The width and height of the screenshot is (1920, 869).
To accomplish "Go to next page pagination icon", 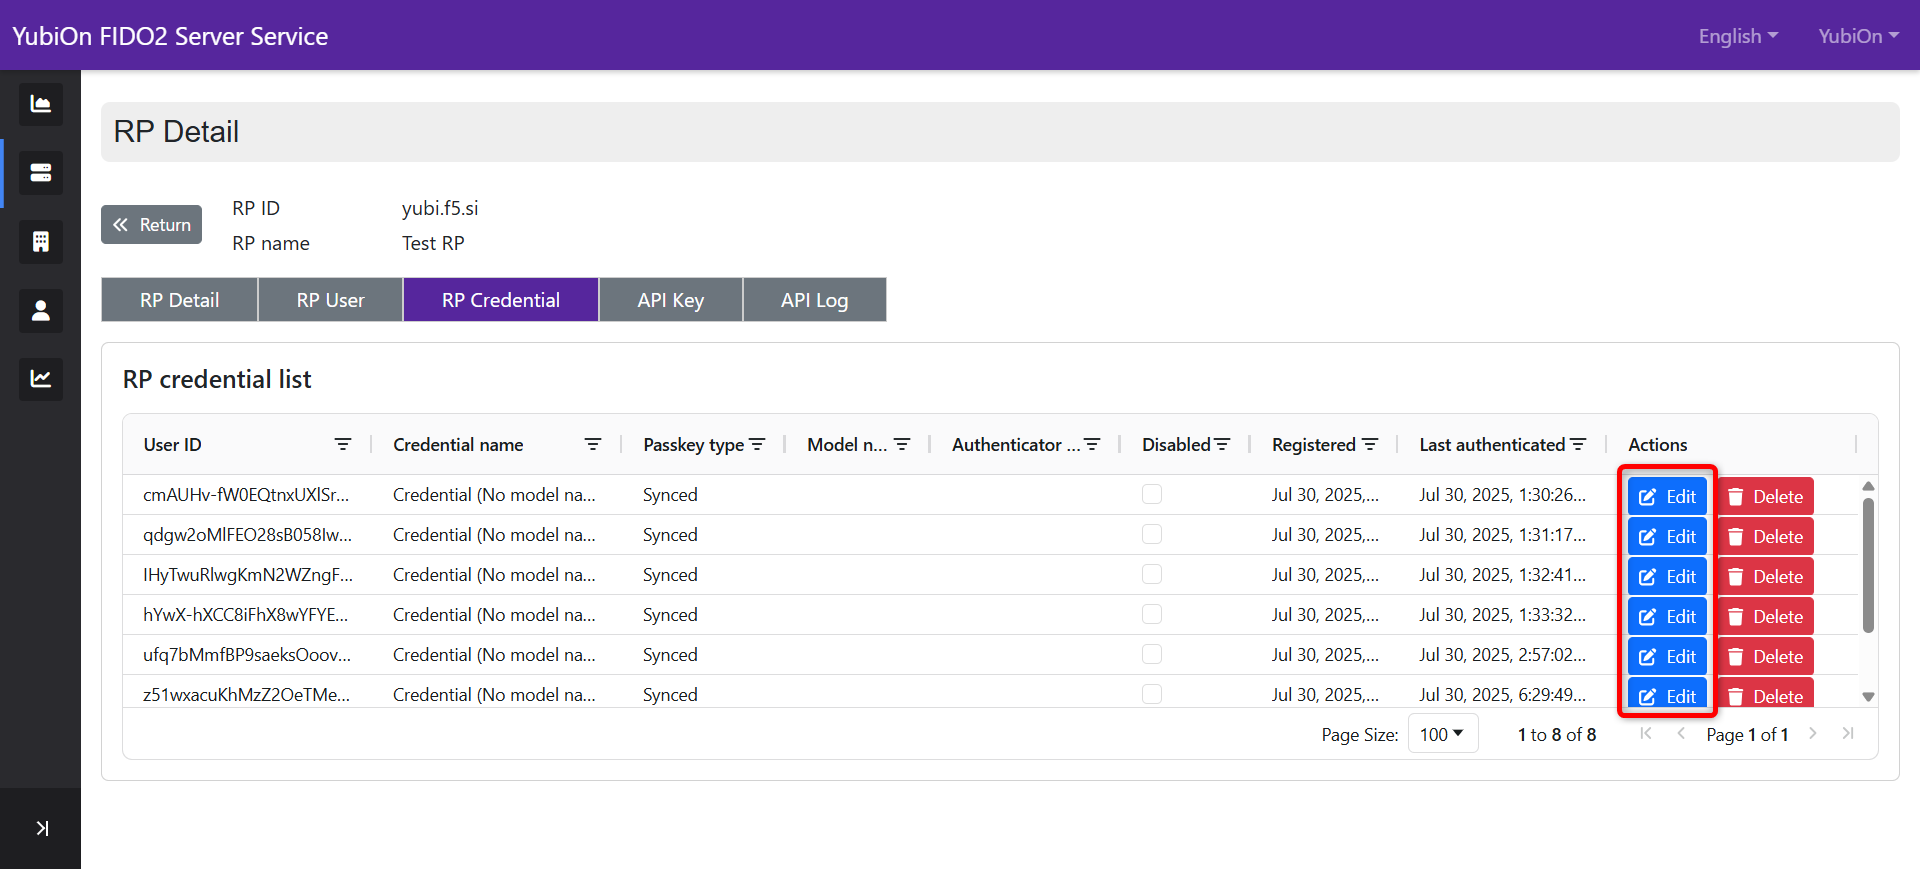I will click(x=1813, y=734).
